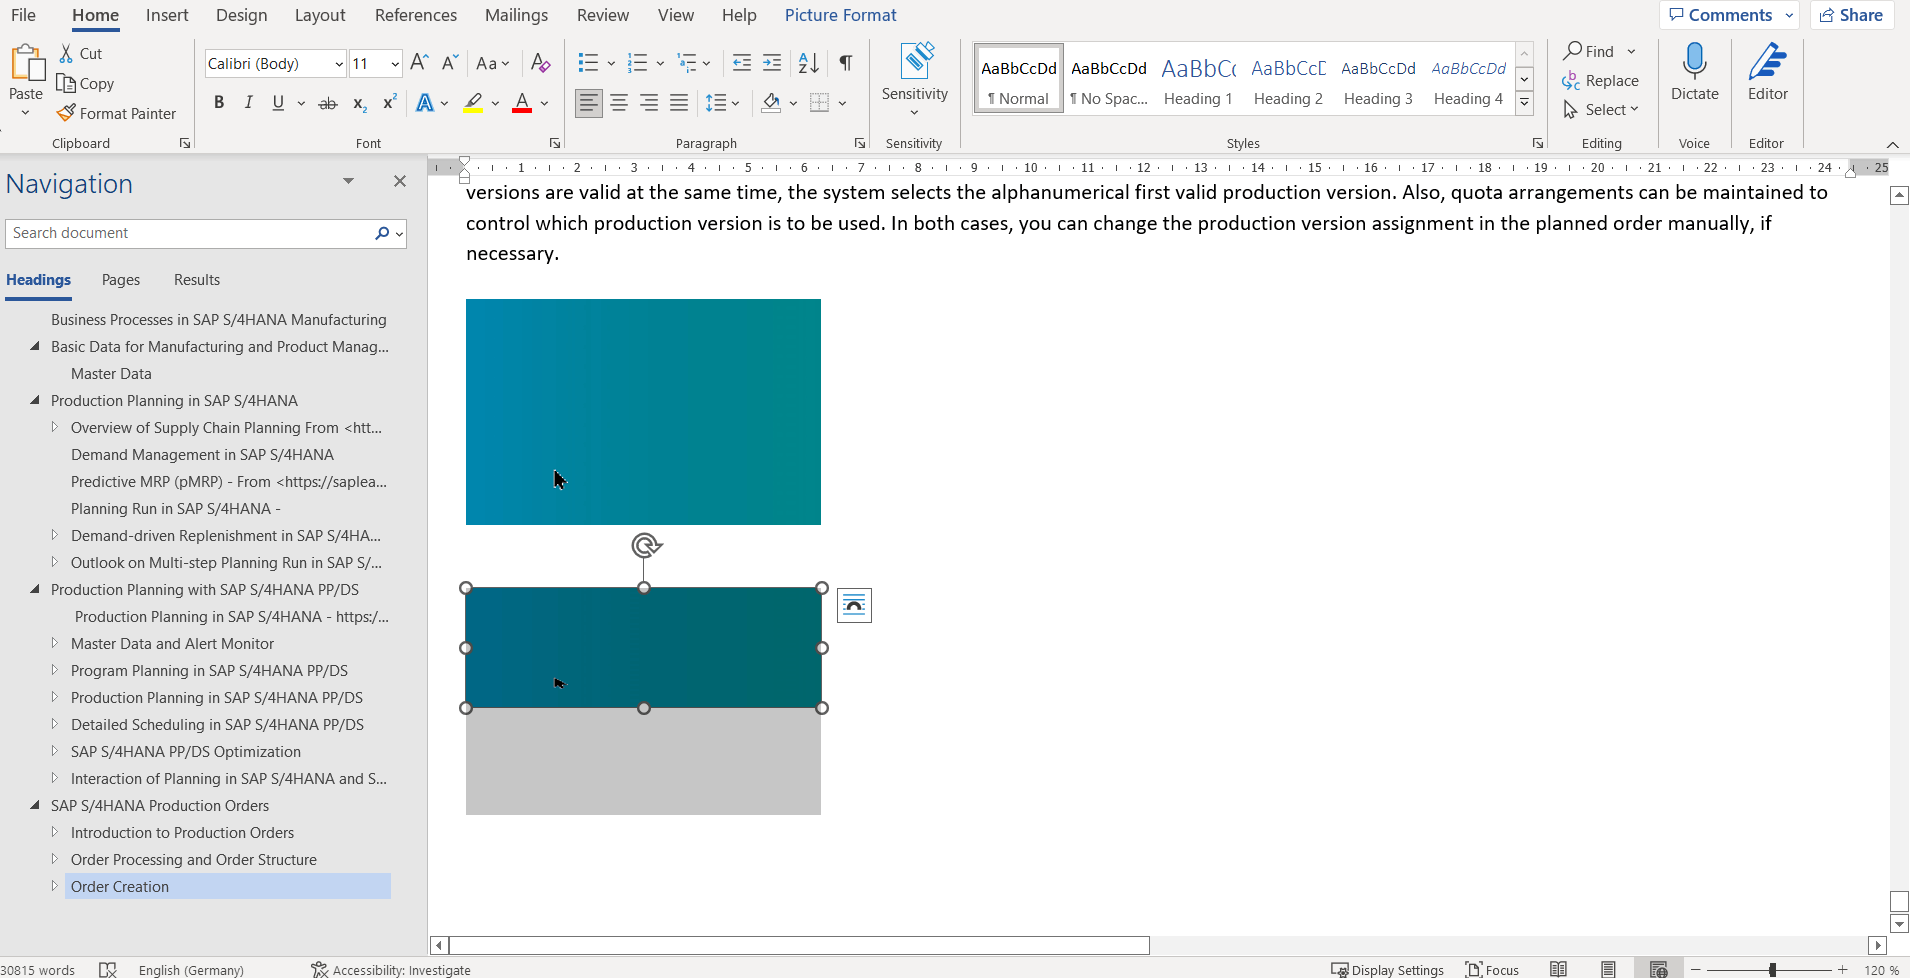Toggle bold formatting

coord(219,103)
